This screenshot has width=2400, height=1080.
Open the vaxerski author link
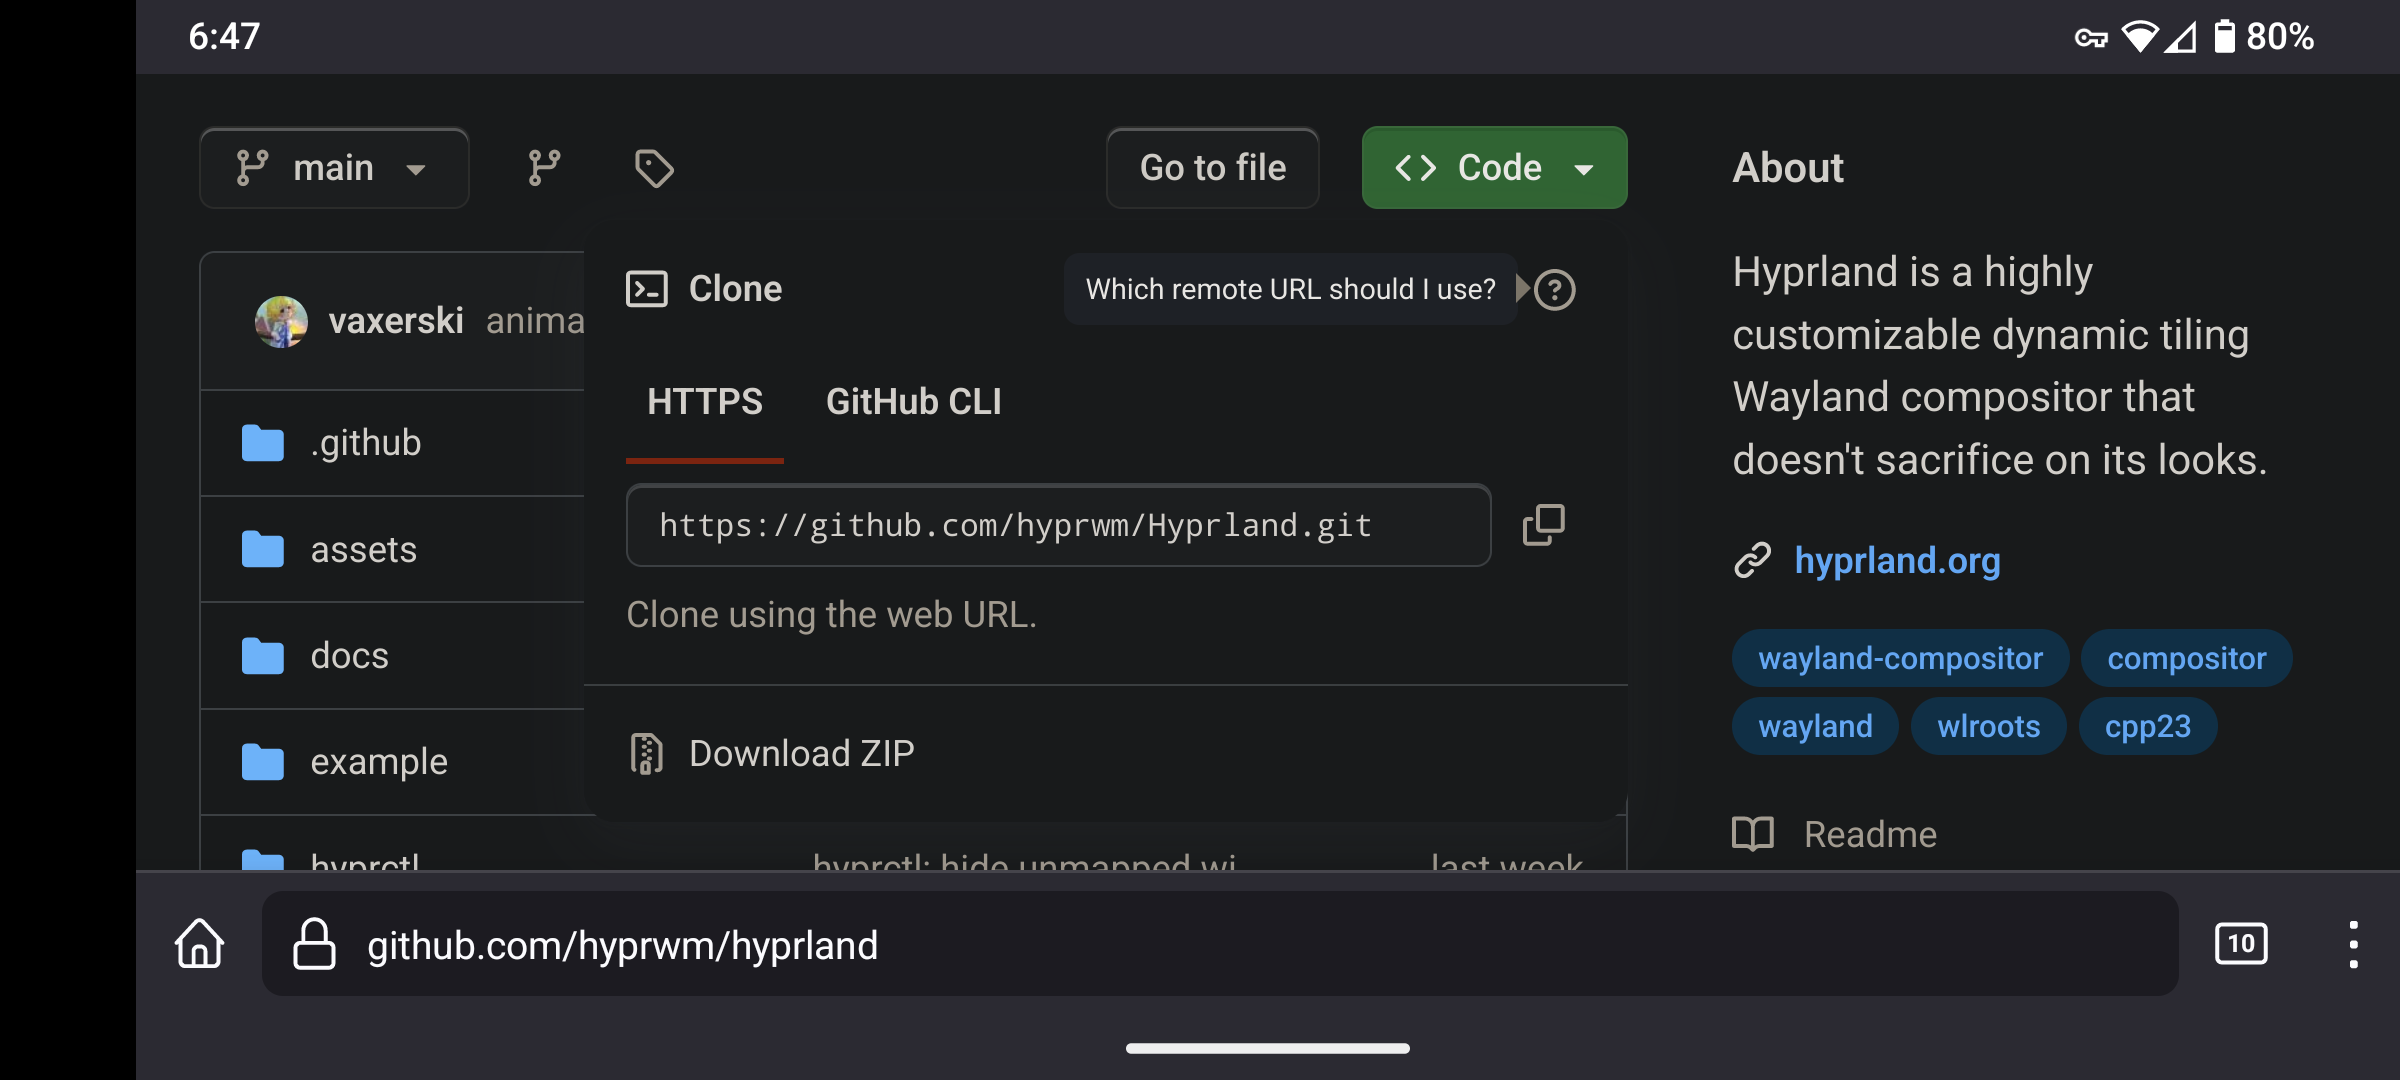[x=396, y=321]
